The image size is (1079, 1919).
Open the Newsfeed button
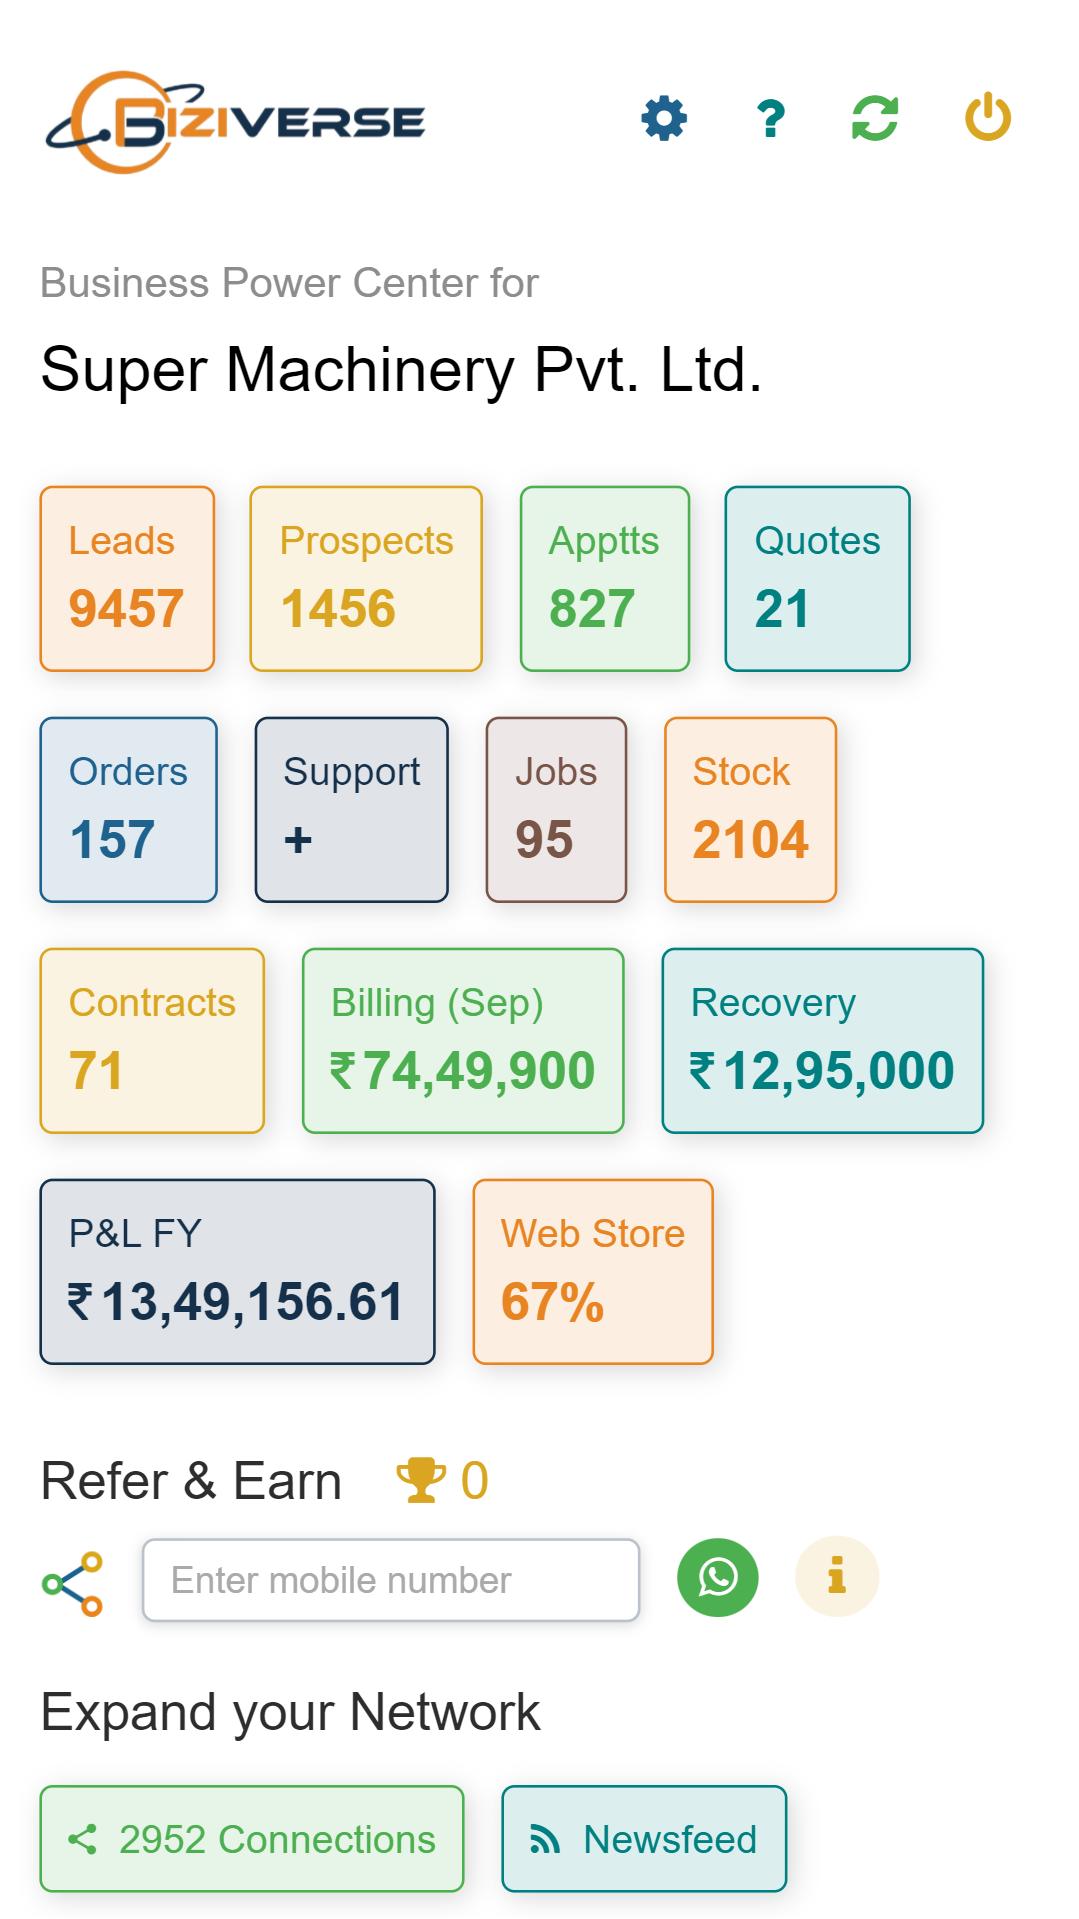[x=644, y=1839]
